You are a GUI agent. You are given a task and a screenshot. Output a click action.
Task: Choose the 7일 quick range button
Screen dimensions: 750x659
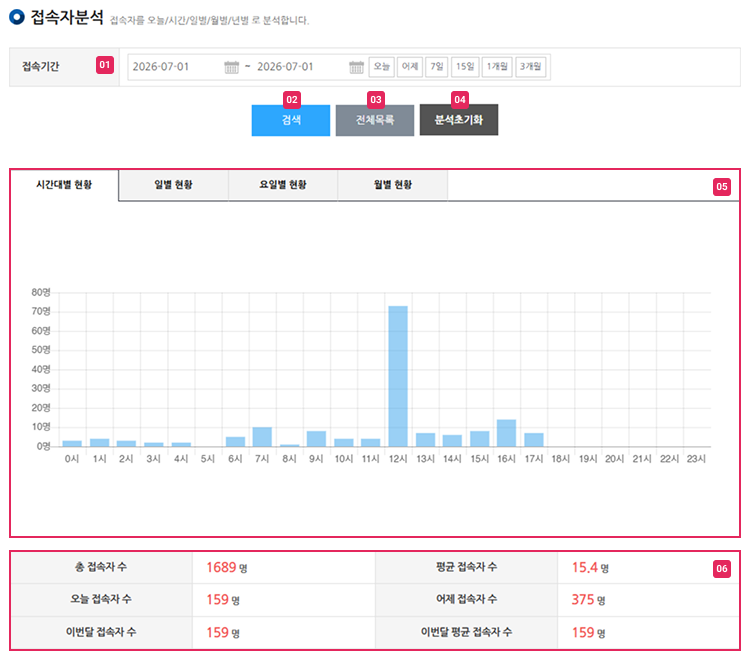[437, 66]
